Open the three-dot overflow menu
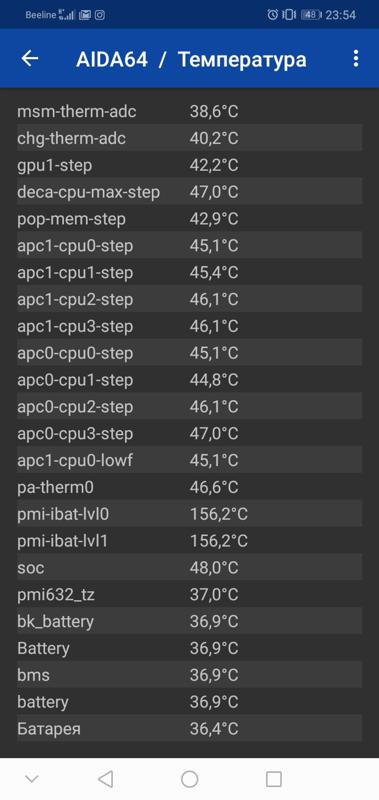Viewport: 379px width, 800px height. point(356,59)
